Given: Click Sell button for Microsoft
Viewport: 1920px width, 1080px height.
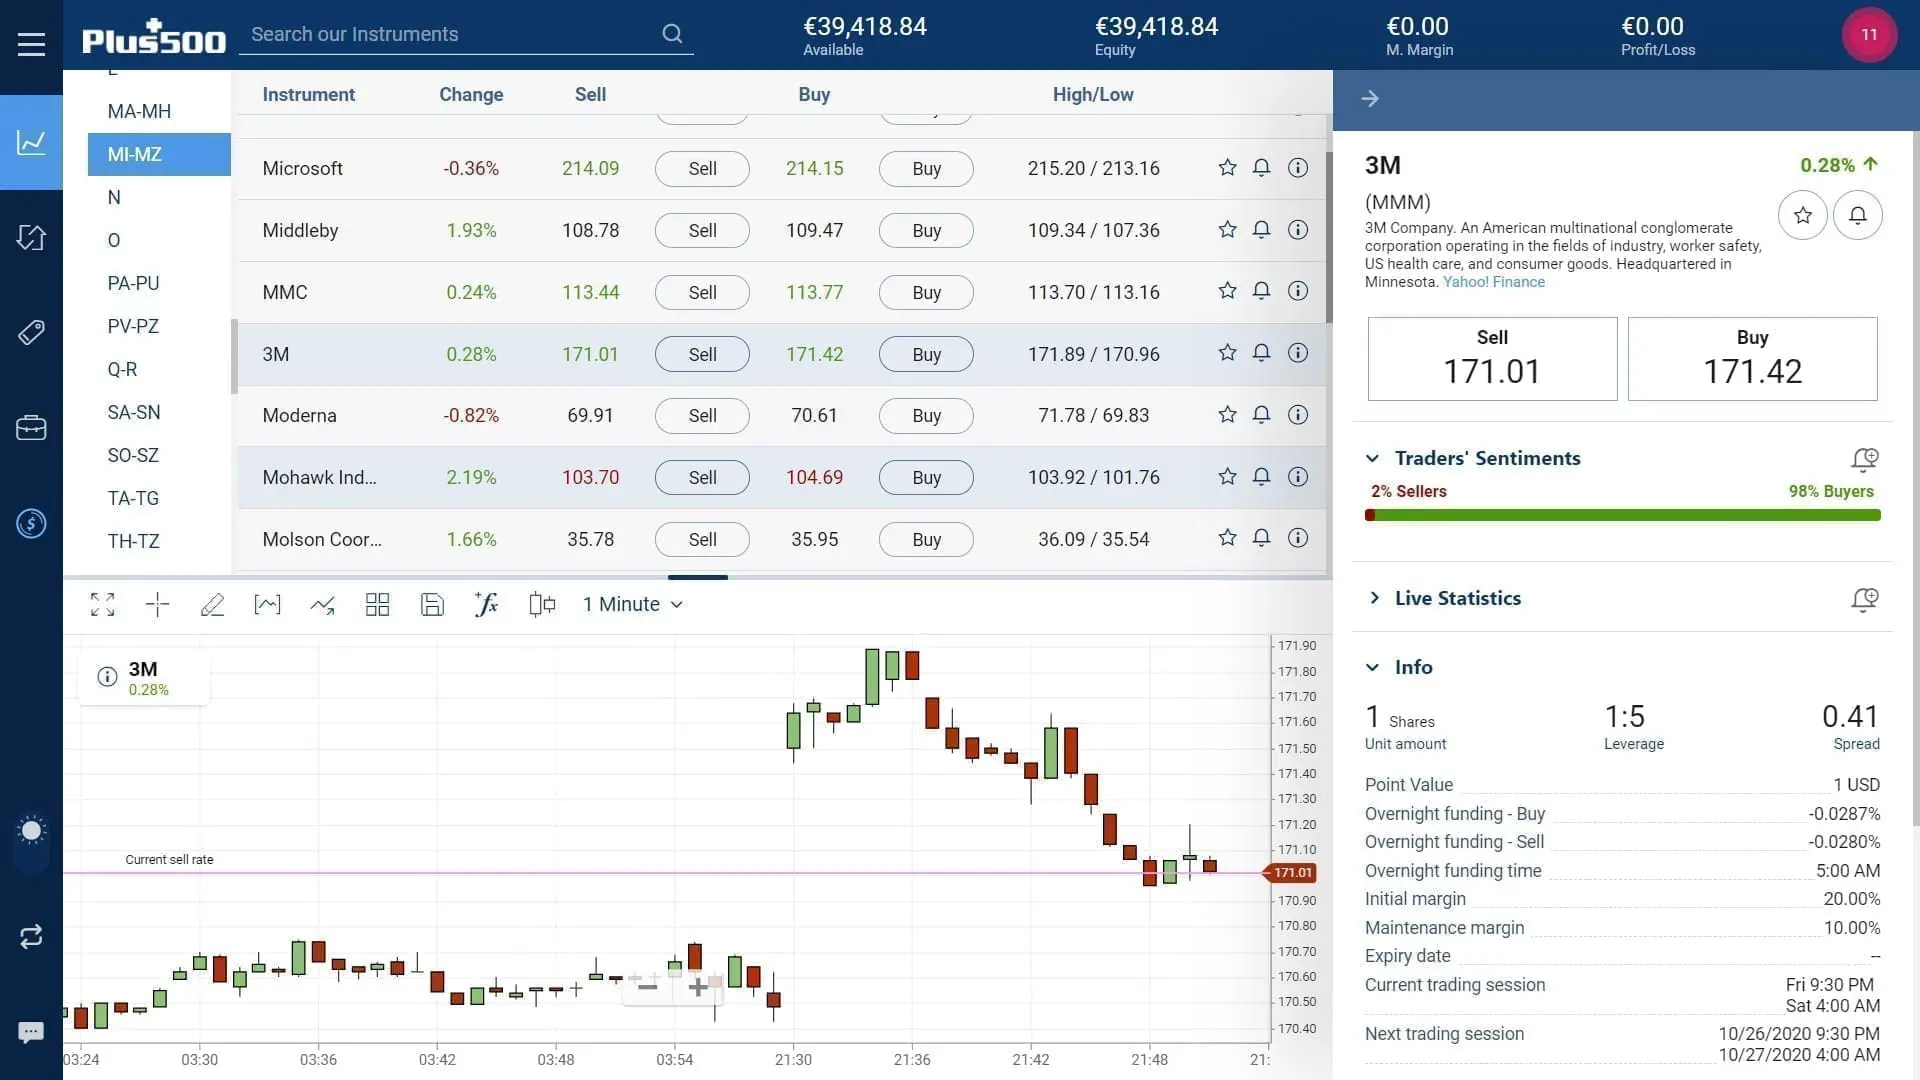Looking at the screenshot, I should coord(702,169).
